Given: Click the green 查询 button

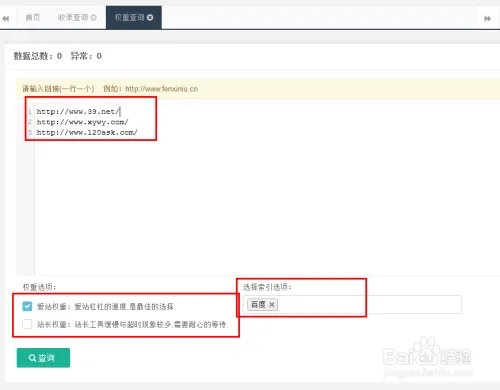Looking at the screenshot, I should click(43, 358).
